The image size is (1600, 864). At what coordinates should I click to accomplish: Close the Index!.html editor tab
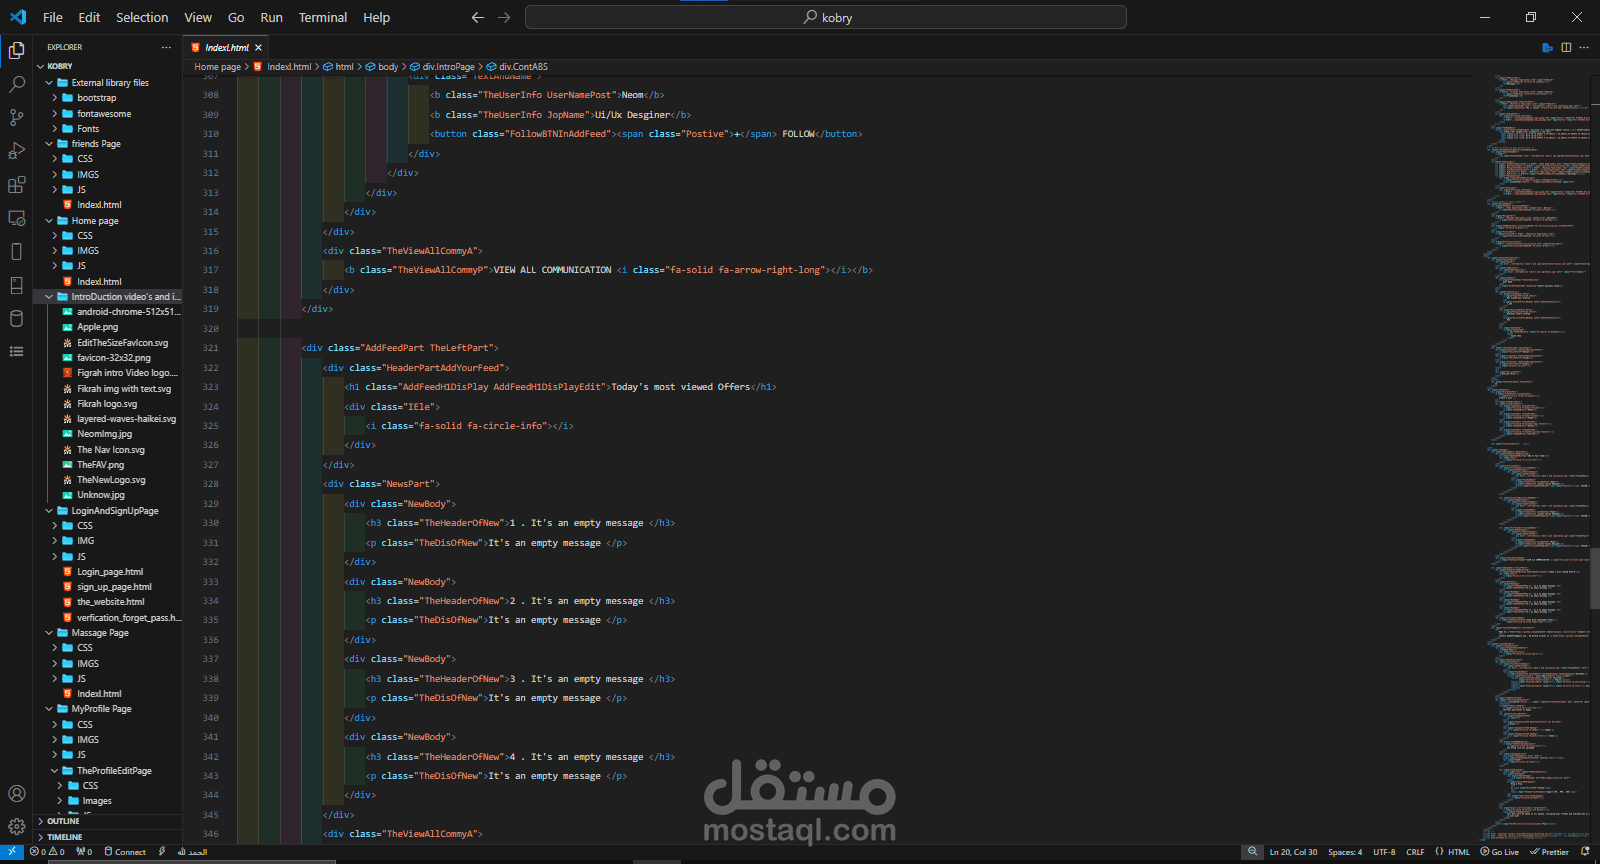(258, 47)
